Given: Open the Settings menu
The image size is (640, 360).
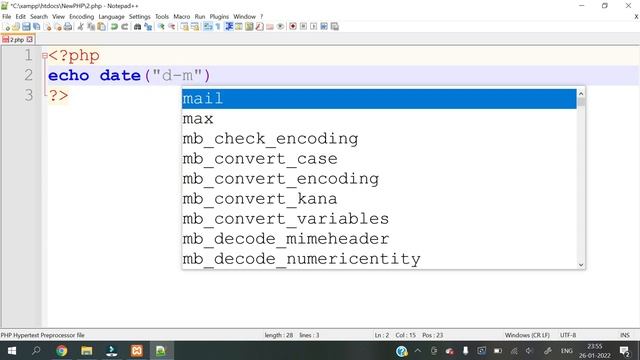Looking at the screenshot, I should [x=140, y=17].
